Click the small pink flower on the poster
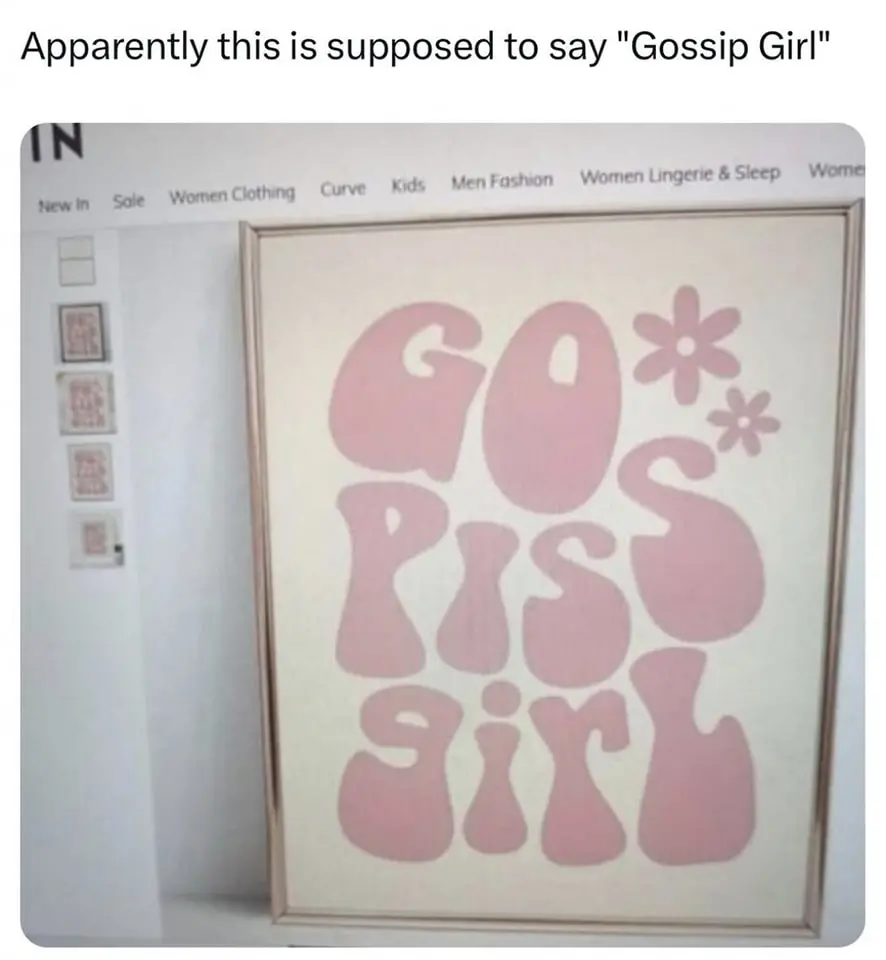886x960 pixels. coord(743,422)
